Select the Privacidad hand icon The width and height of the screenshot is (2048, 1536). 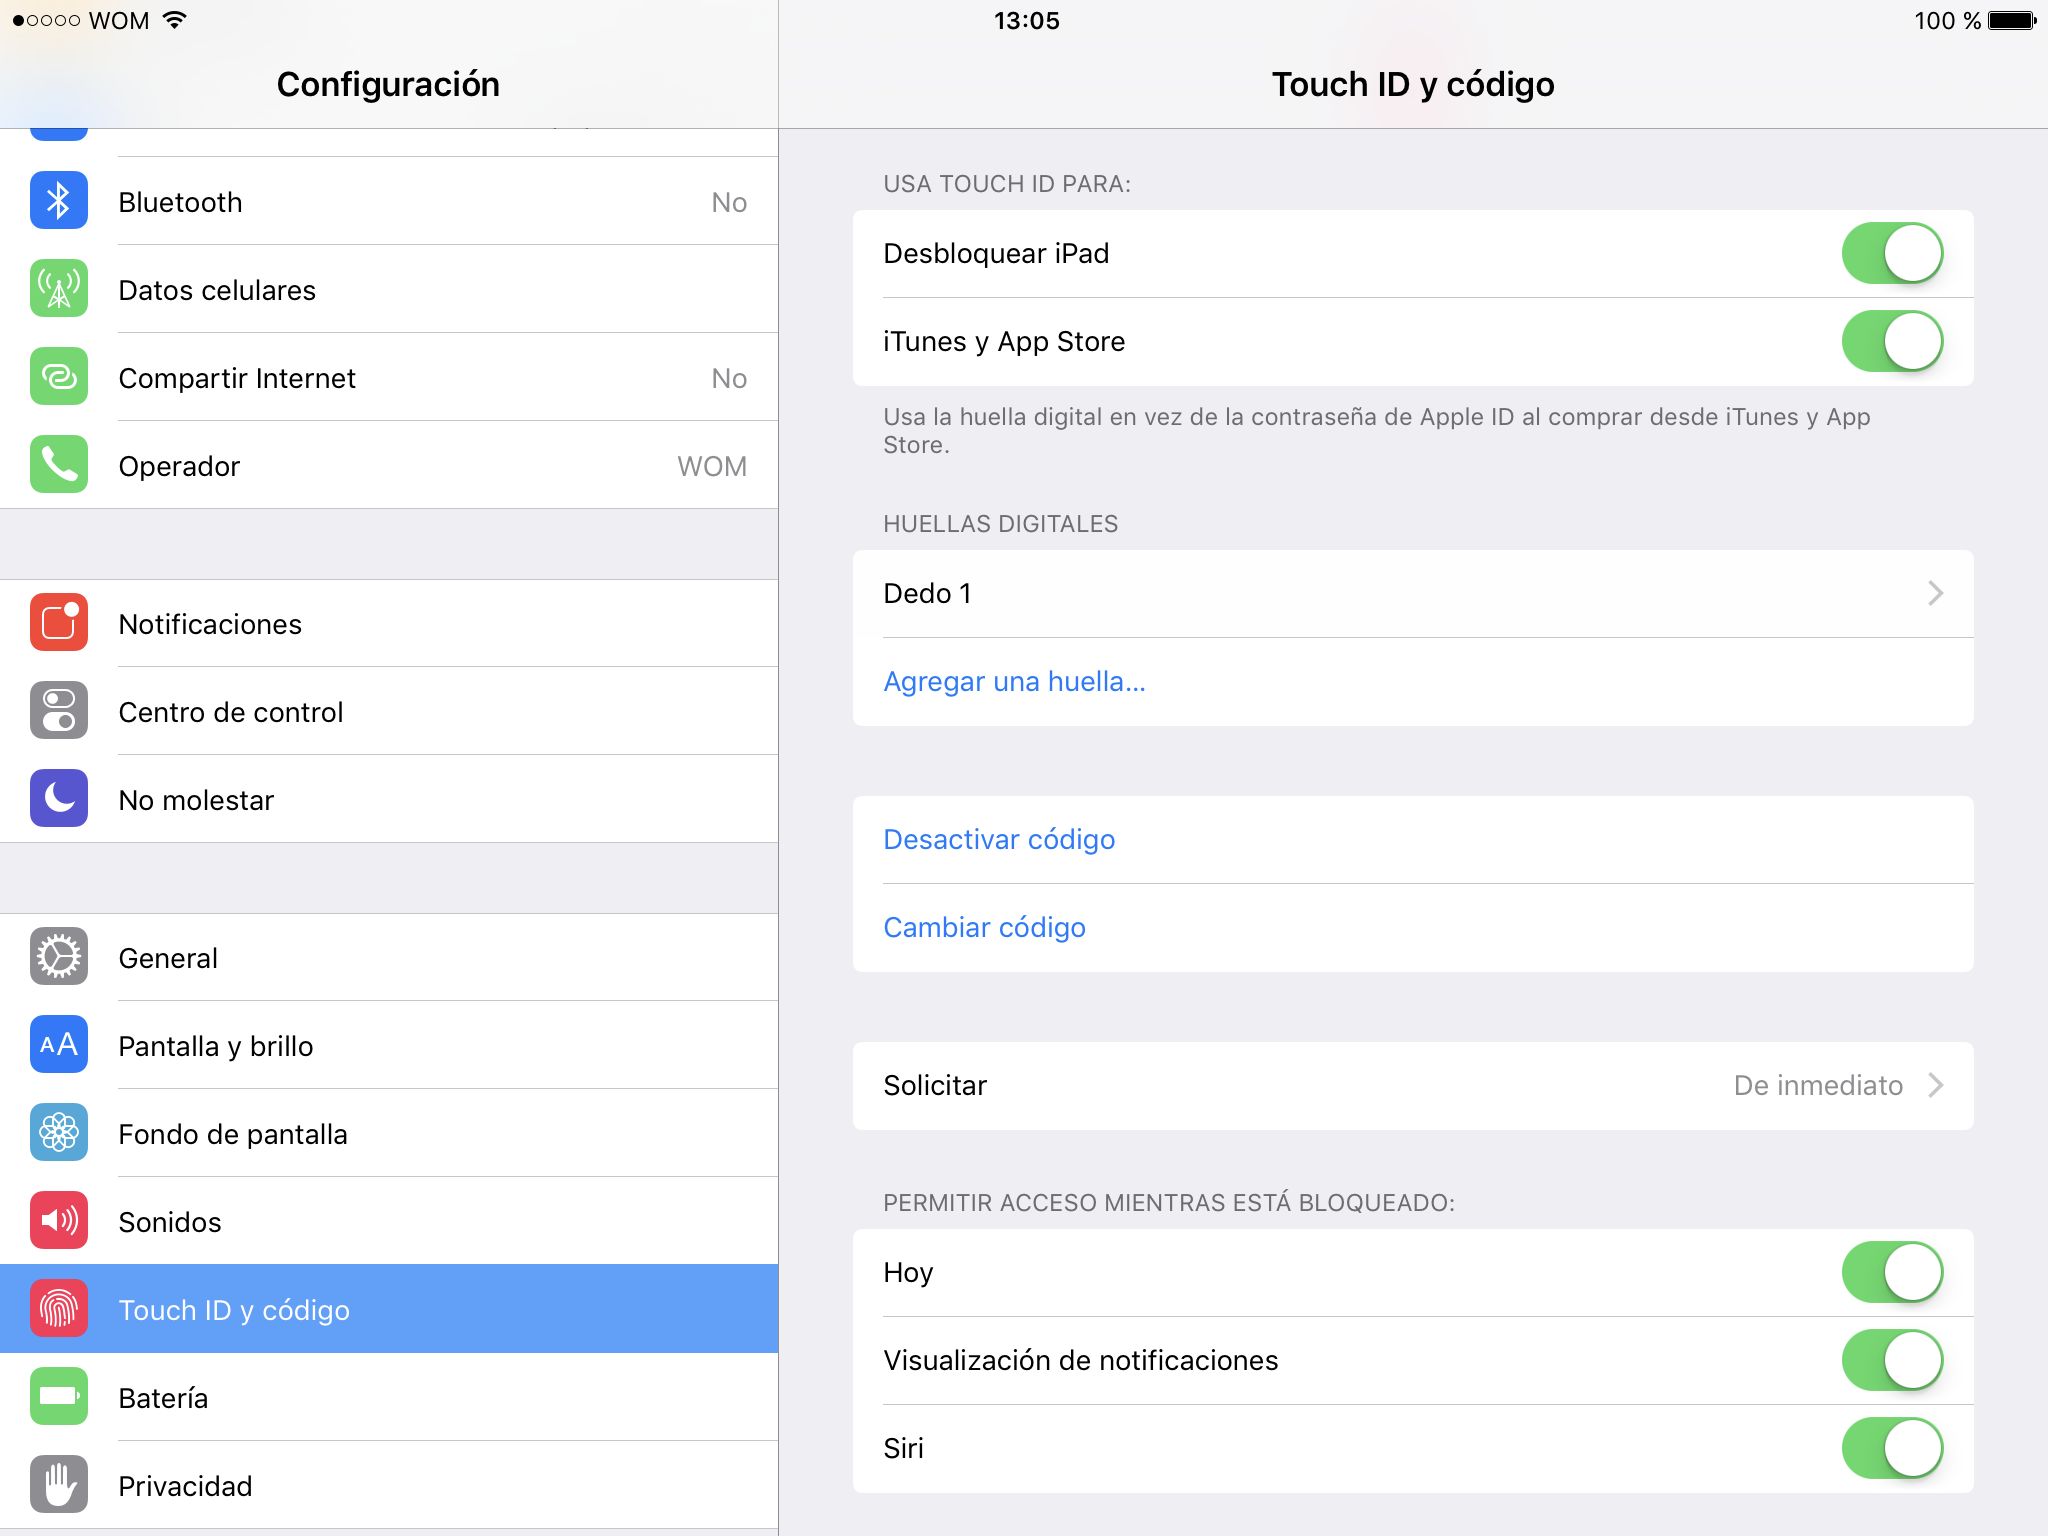pos(58,1485)
